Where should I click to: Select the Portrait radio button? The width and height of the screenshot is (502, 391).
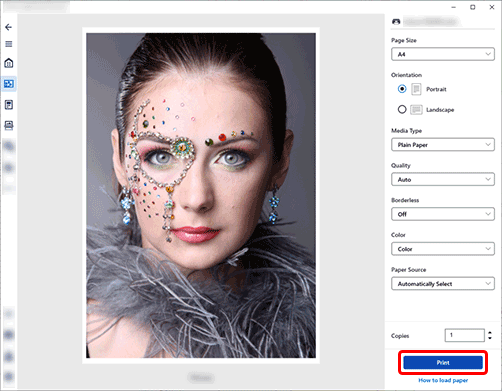(402, 89)
